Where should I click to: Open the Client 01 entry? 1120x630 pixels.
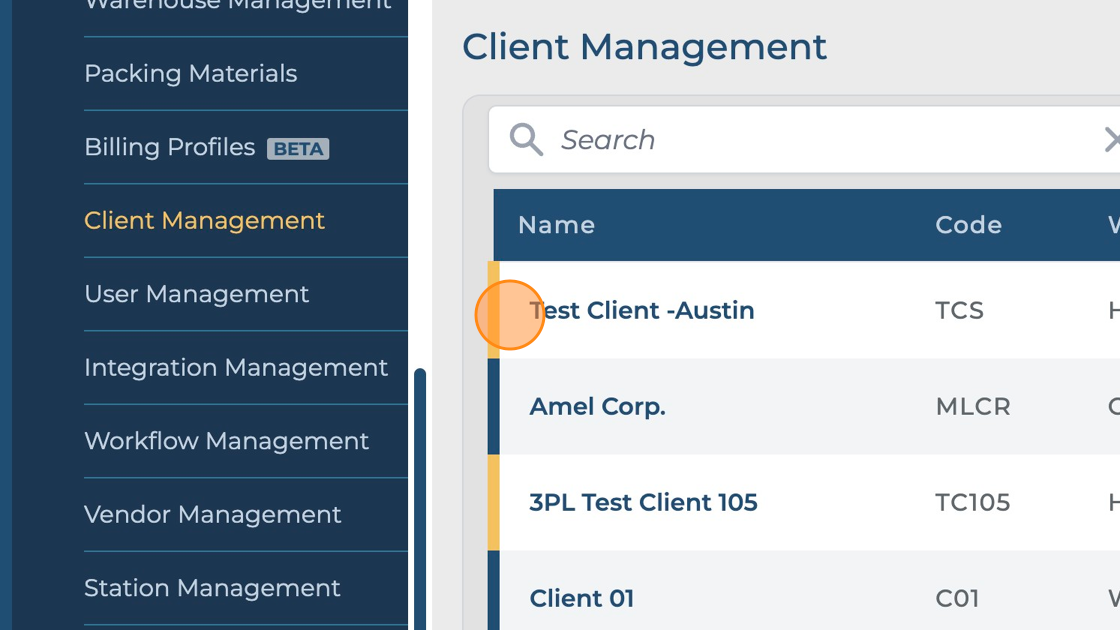click(581, 598)
